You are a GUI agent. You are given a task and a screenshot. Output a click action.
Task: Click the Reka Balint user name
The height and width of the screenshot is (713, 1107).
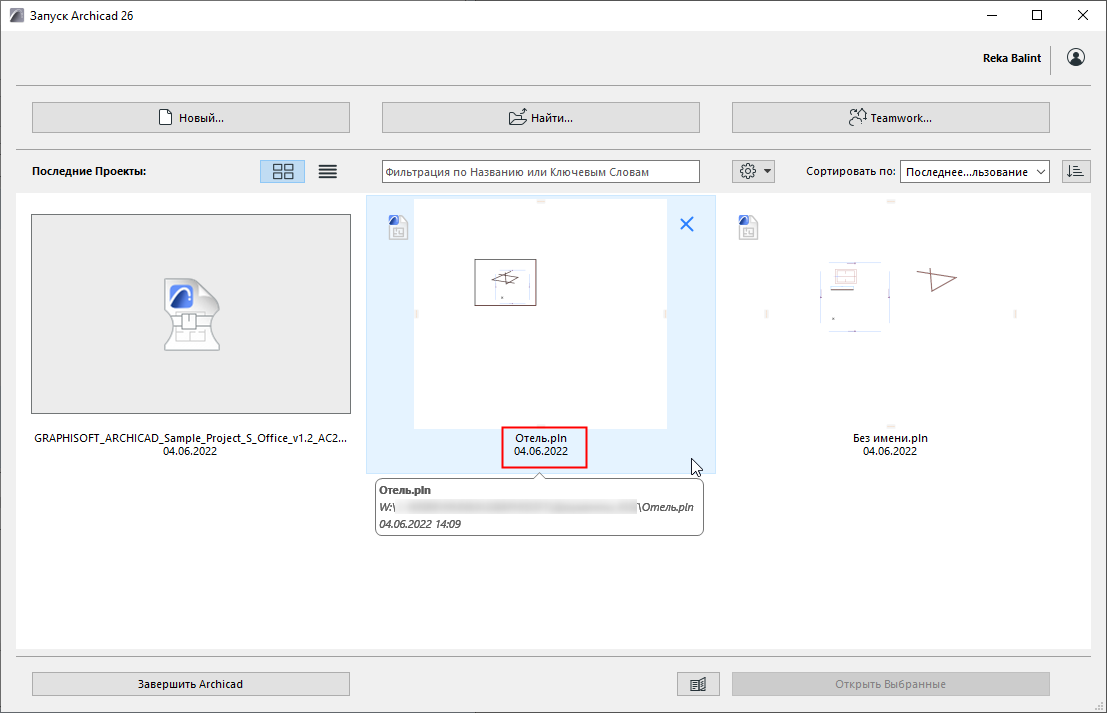1012,58
